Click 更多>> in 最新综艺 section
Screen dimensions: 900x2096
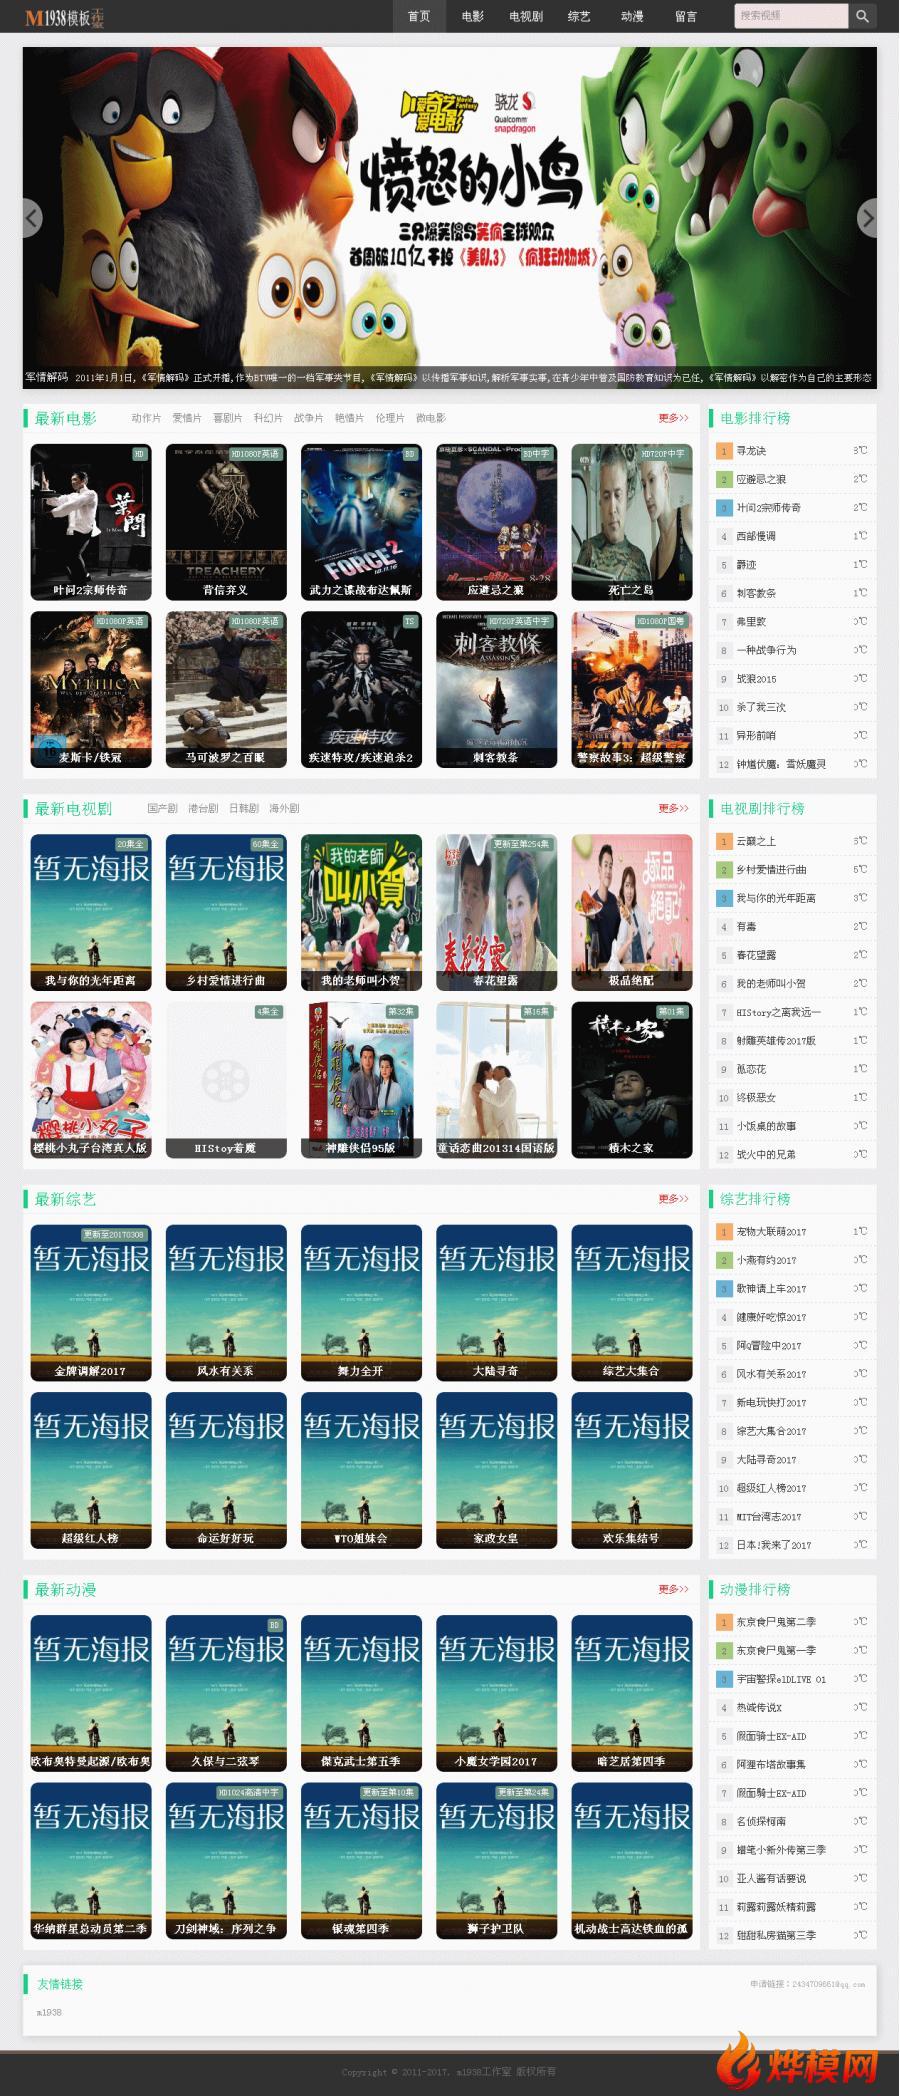tap(673, 1198)
